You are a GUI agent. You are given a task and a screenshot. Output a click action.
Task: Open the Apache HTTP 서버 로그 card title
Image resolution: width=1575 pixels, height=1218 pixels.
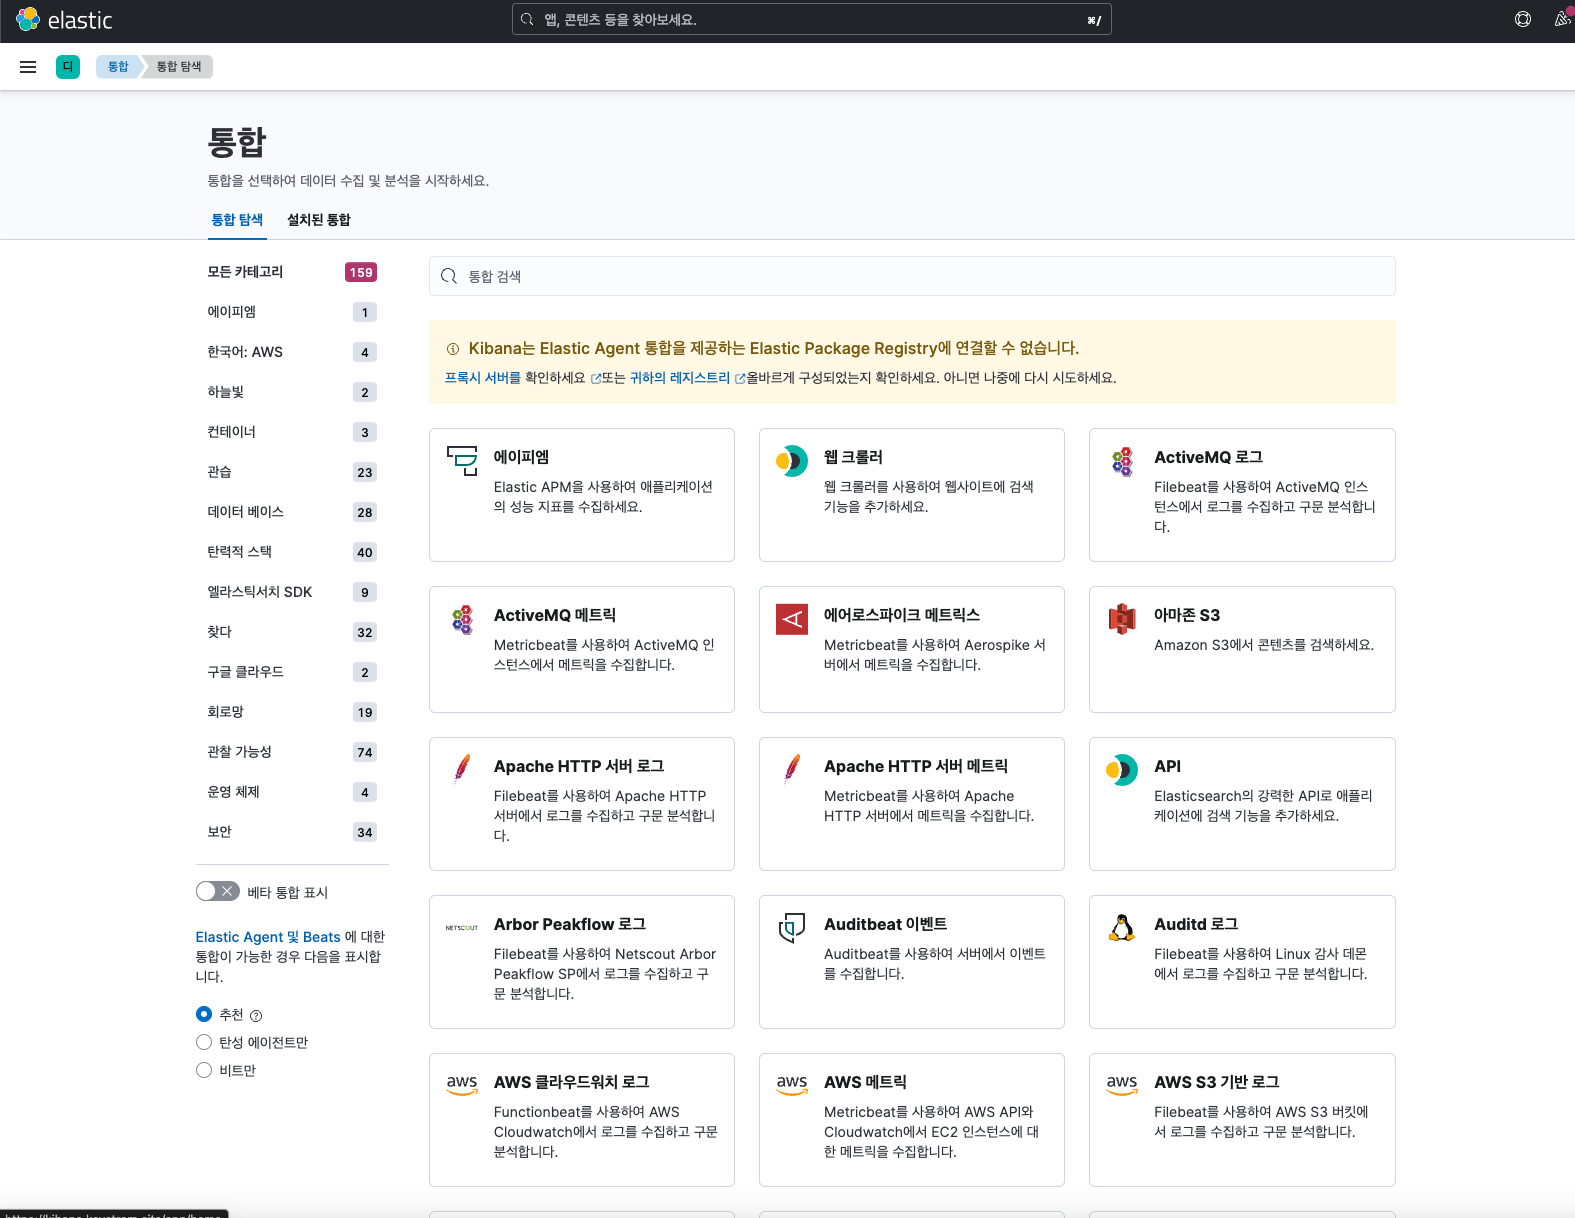click(x=579, y=766)
